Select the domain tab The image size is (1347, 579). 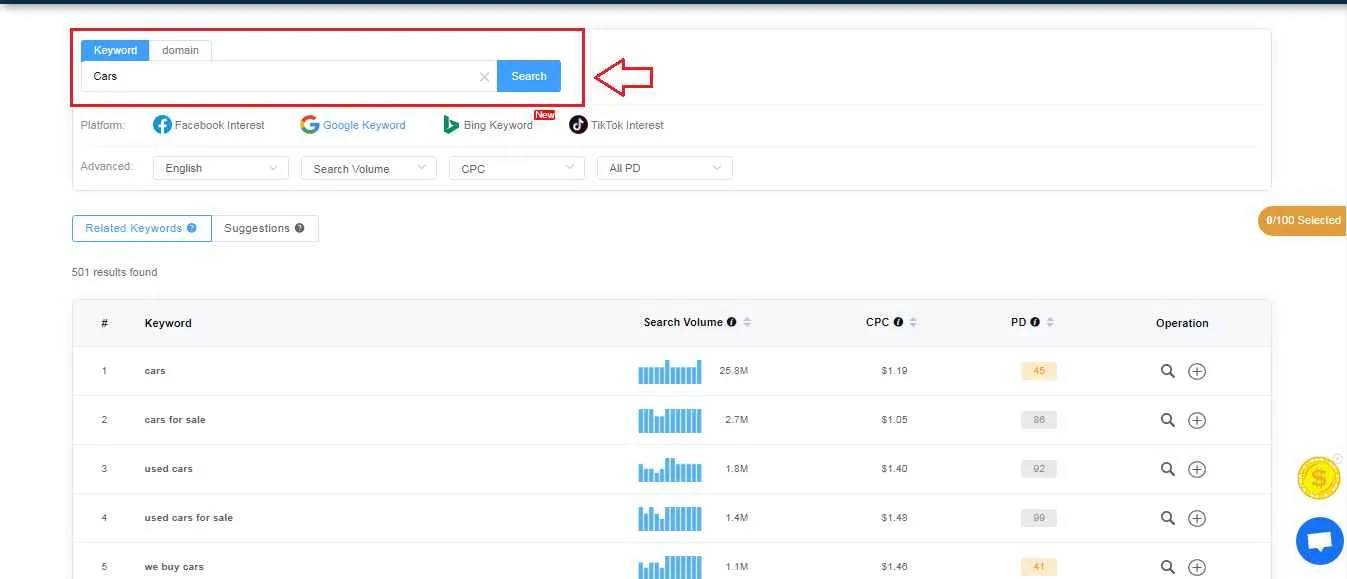point(180,50)
